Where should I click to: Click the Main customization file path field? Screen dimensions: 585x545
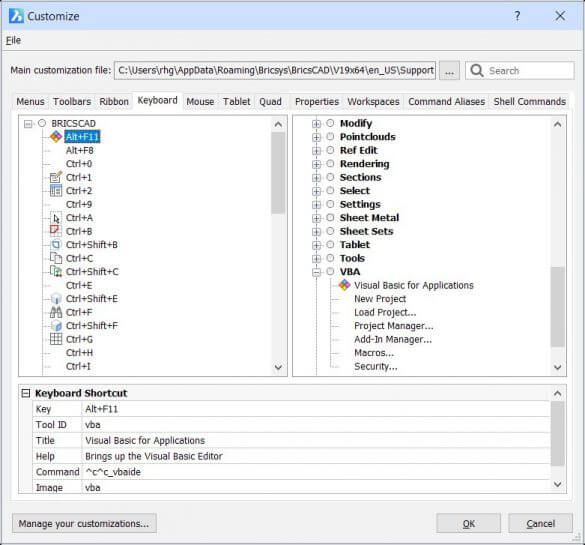pyautogui.click(x=275, y=71)
